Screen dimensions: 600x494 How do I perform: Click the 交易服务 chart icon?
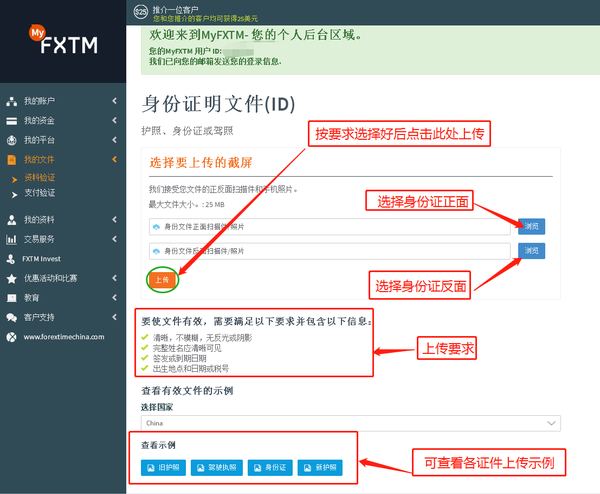pyautogui.click(x=12, y=239)
